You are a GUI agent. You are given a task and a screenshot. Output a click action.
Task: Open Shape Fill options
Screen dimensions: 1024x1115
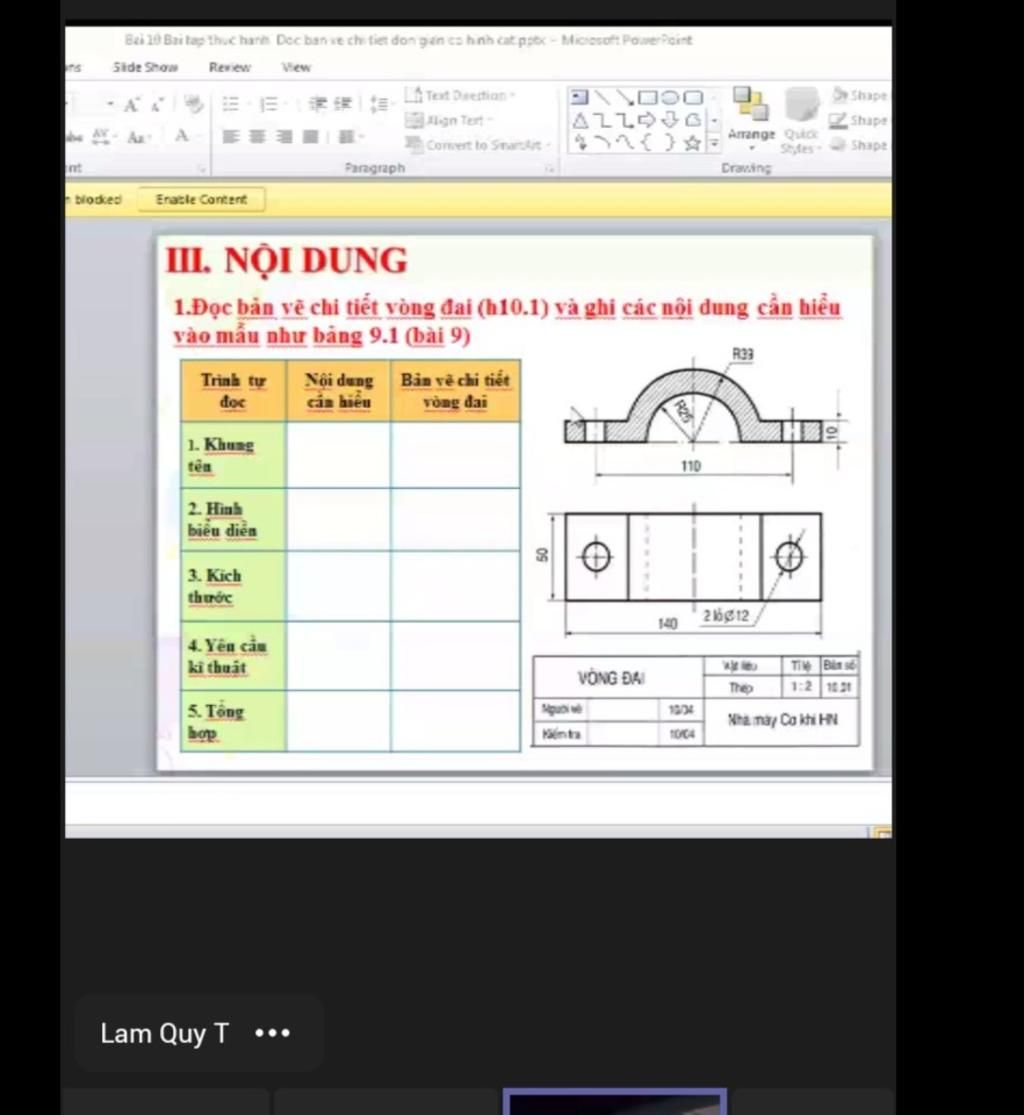tap(860, 95)
